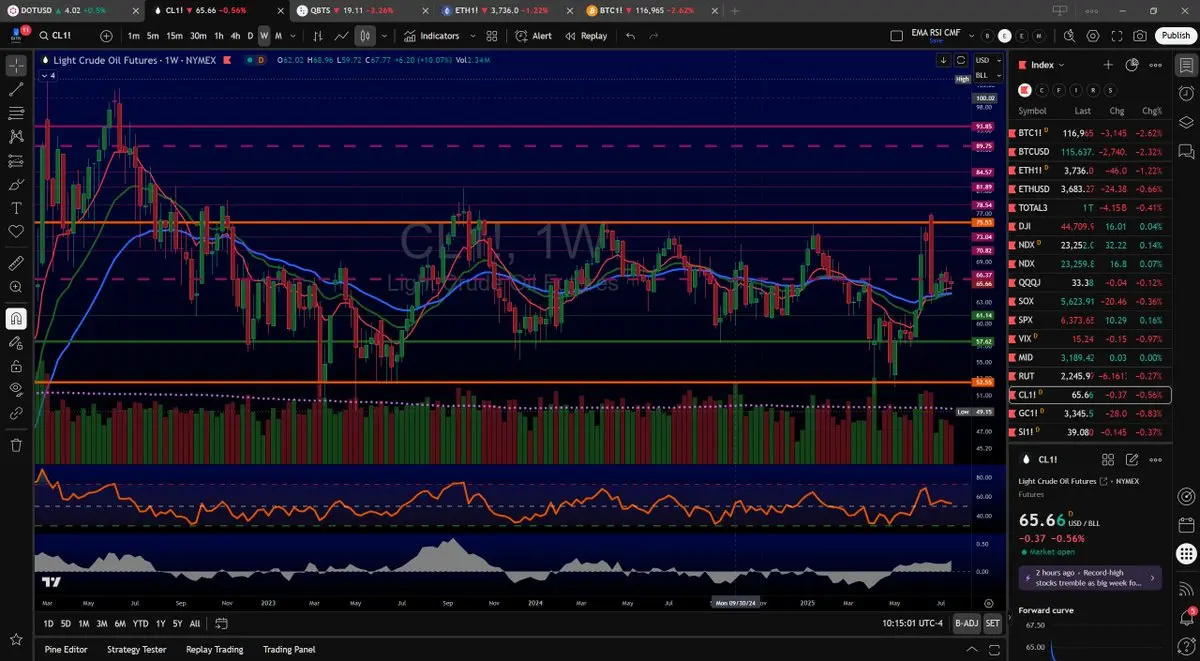Open the Fibonacci retracement tools
The width and height of the screenshot is (1200, 661).
16,113
